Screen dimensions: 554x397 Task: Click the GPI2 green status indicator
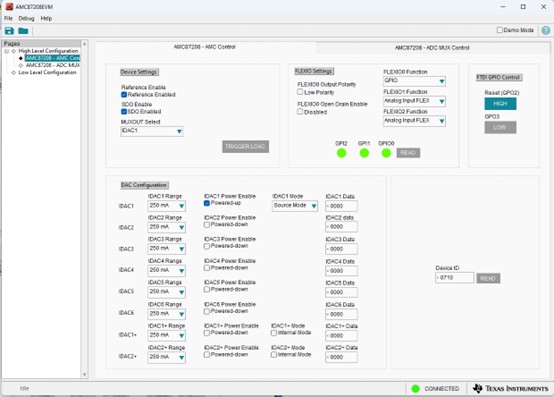click(341, 153)
